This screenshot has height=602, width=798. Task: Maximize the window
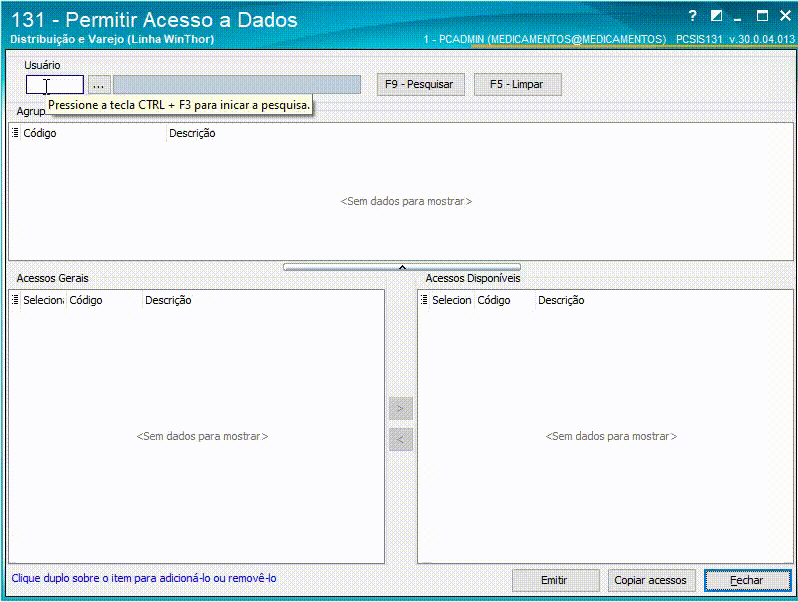pos(762,16)
